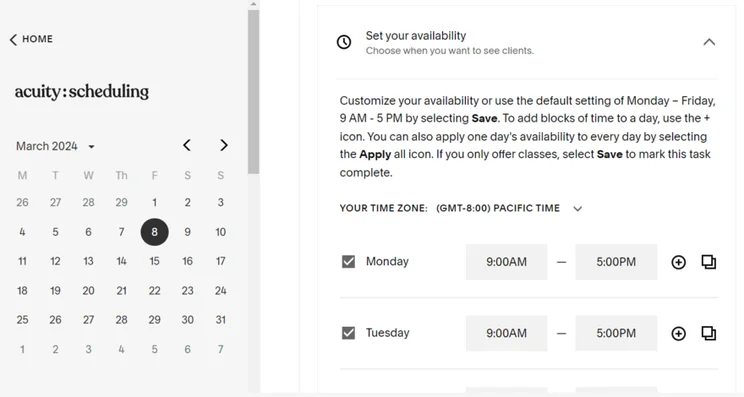Select March 23 on the calendar

pos(187,291)
